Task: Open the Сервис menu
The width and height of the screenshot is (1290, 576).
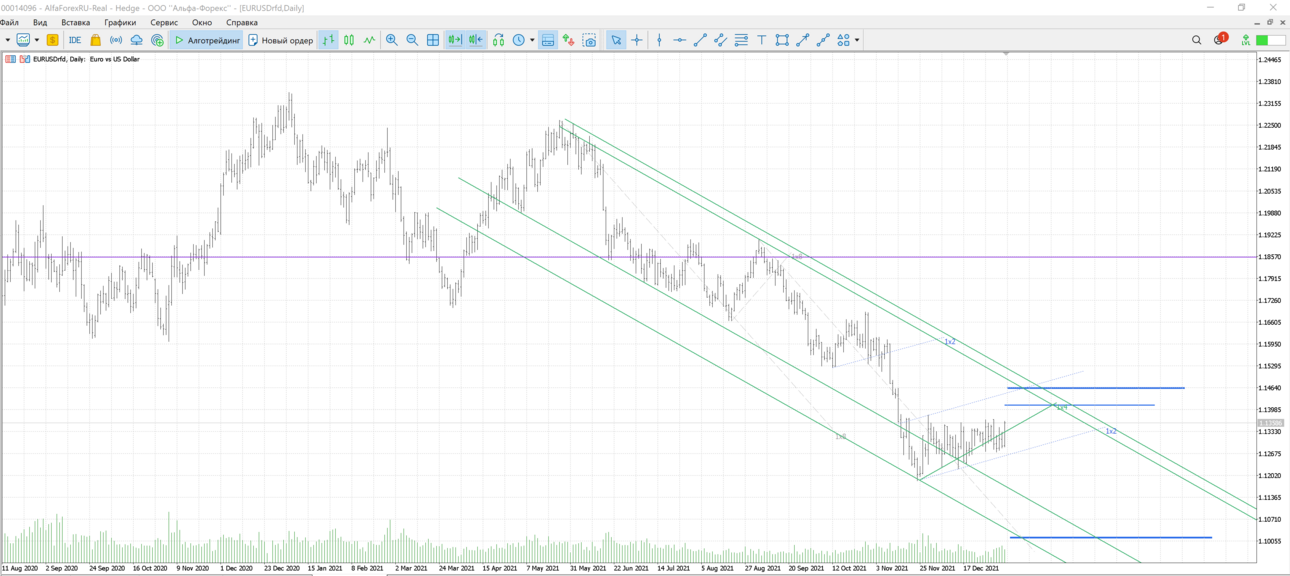Action: [x=164, y=22]
